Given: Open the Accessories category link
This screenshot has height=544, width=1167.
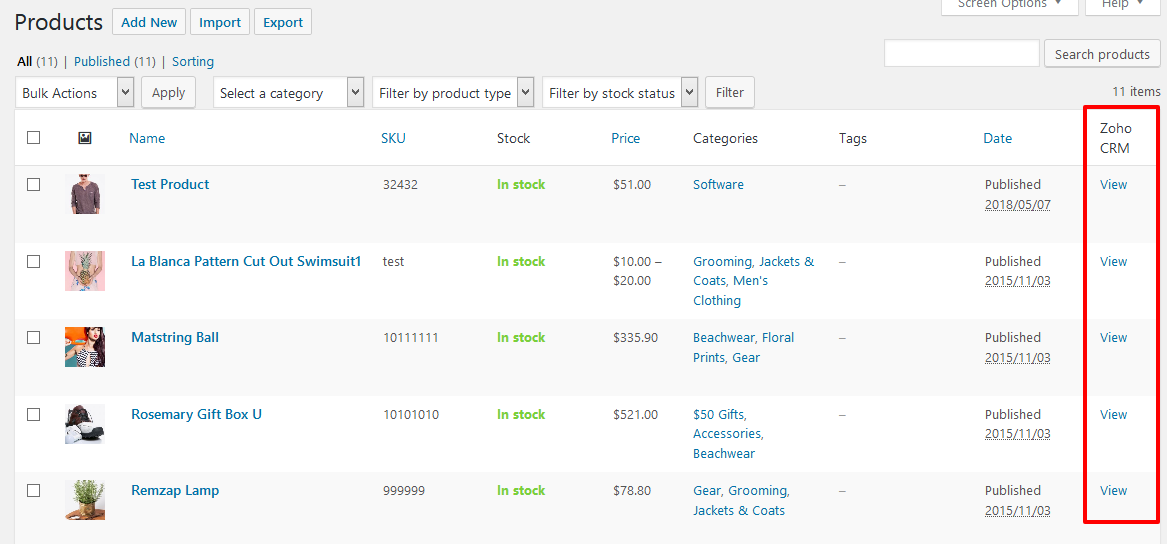Looking at the screenshot, I should coord(728,433).
